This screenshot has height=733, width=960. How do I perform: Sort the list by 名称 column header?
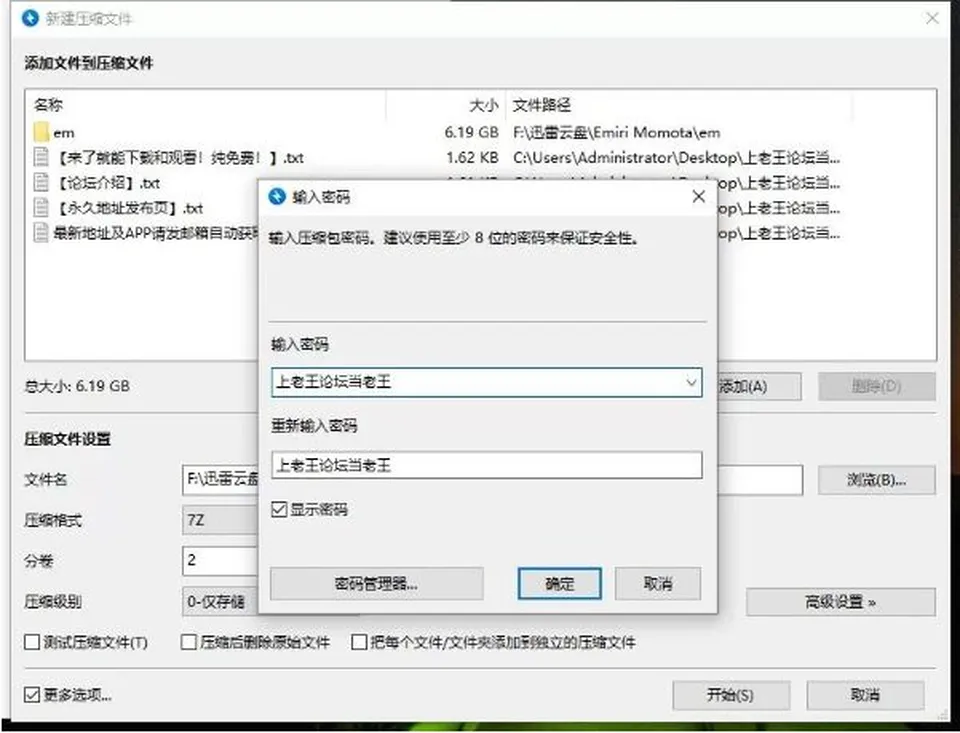[48, 105]
